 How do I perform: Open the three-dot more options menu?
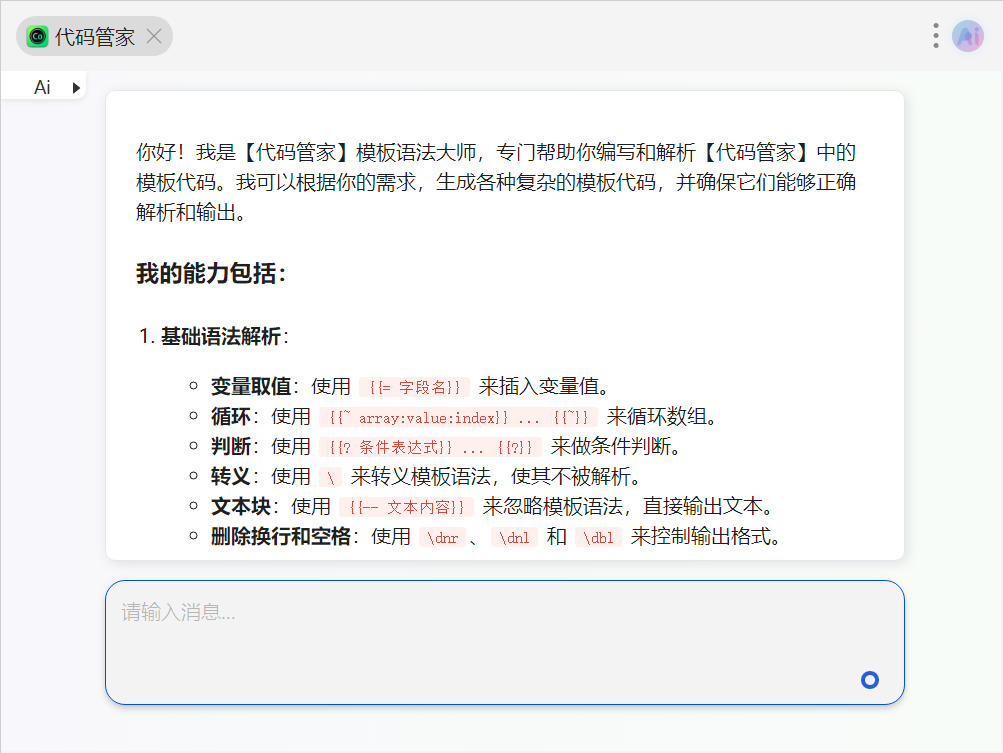tap(935, 36)
